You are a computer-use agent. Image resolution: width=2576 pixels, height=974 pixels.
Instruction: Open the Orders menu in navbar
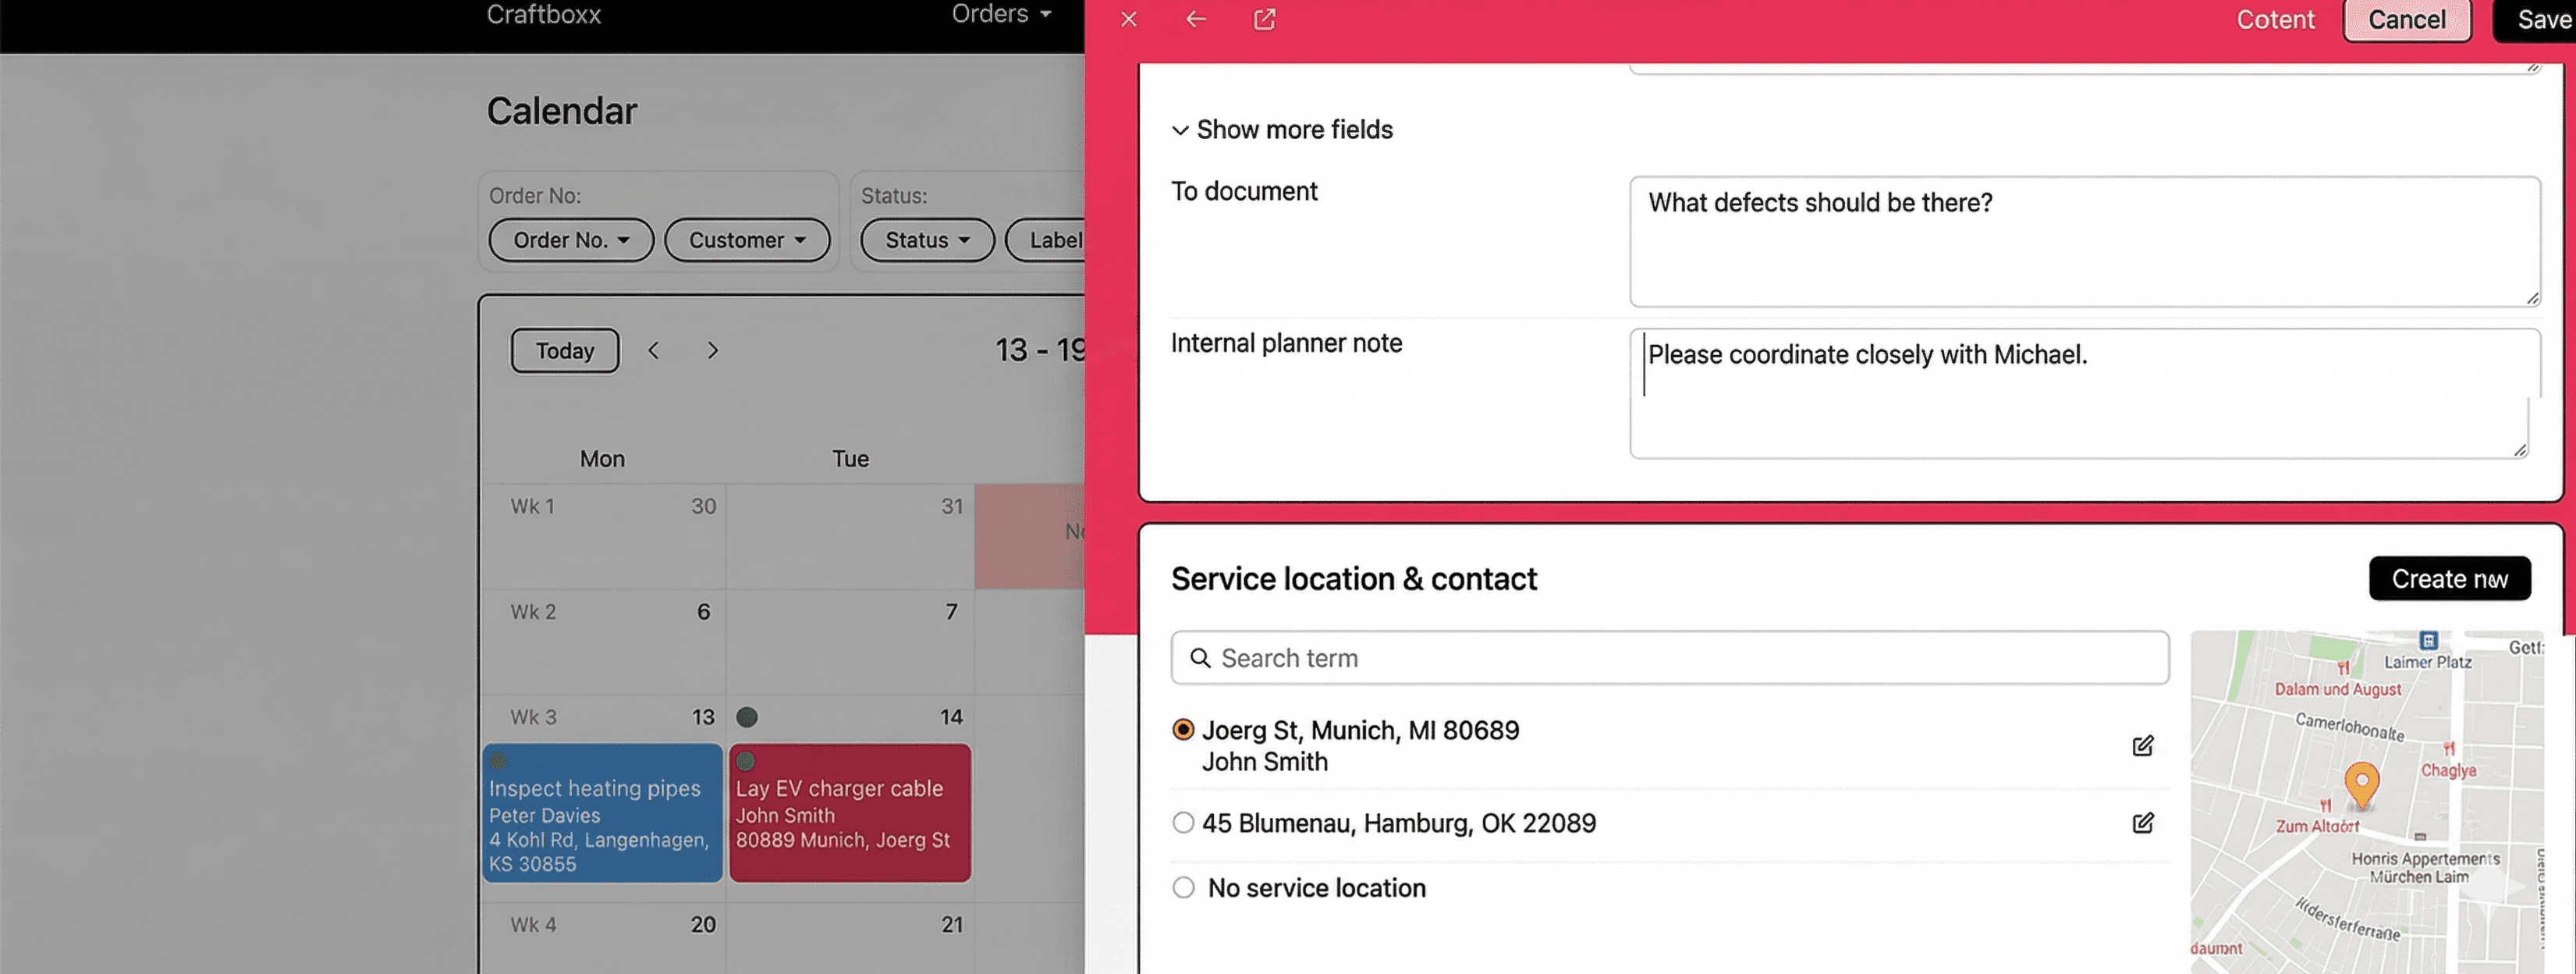click(x=1001, y=14)
